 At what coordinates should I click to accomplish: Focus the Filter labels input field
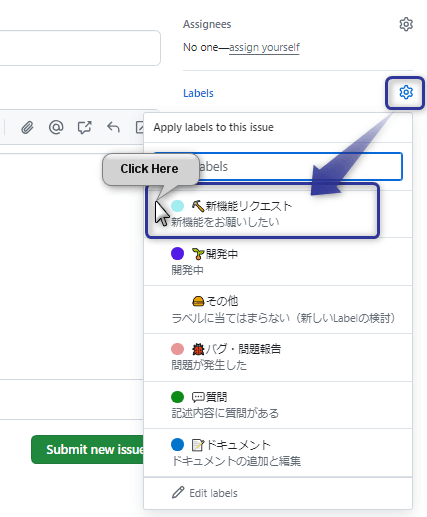tap(278, 166)
